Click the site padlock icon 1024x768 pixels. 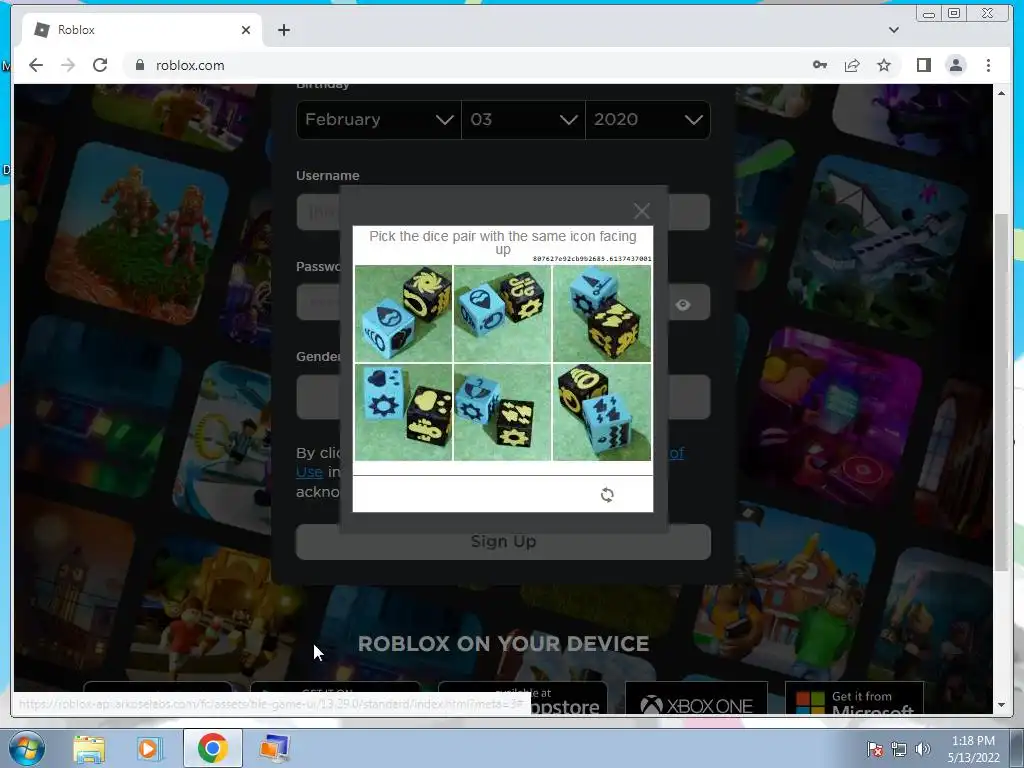139,65
